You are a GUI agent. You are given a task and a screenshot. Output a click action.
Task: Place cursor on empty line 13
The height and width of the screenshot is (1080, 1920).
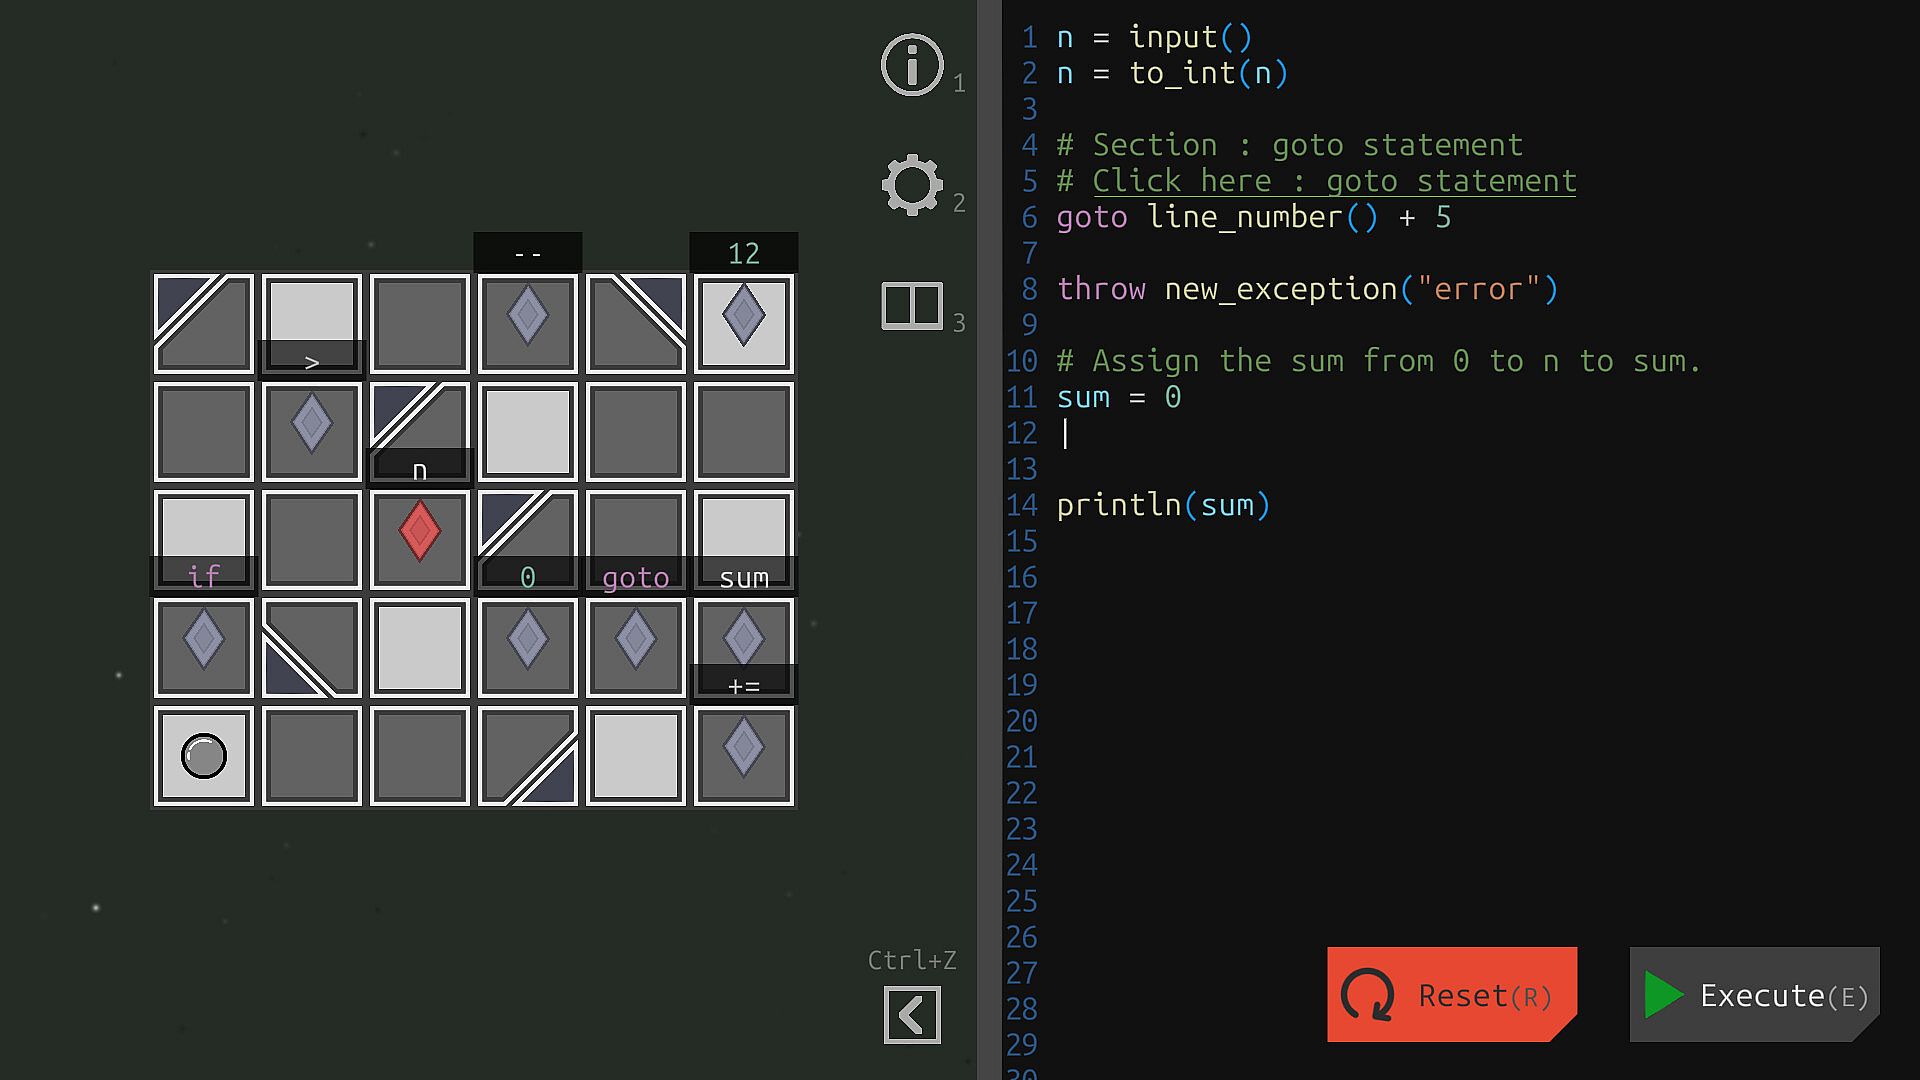tap(1200, 469)
